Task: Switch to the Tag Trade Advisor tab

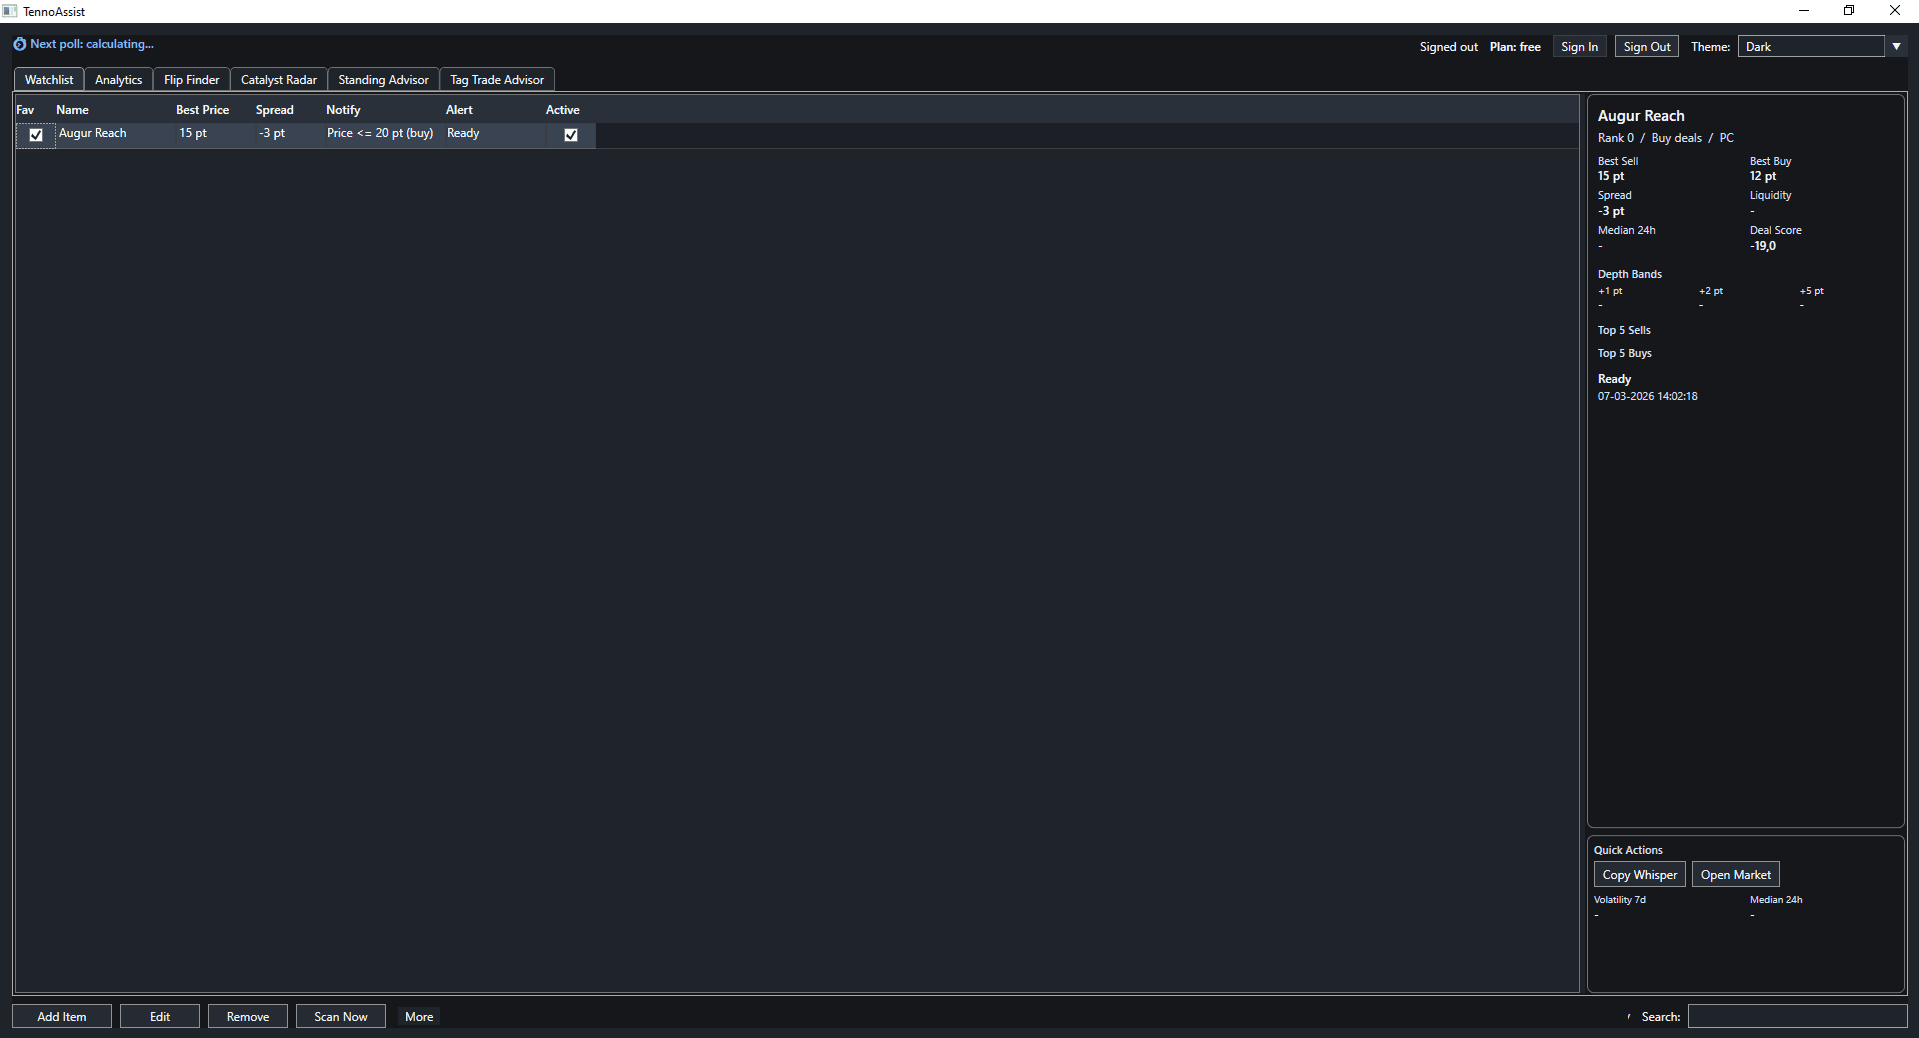Action: [496, 79]
